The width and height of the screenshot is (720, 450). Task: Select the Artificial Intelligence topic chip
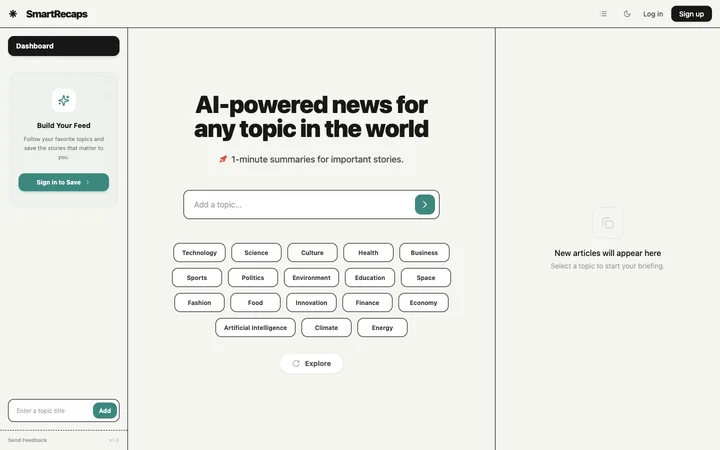(x=255, y=328)
